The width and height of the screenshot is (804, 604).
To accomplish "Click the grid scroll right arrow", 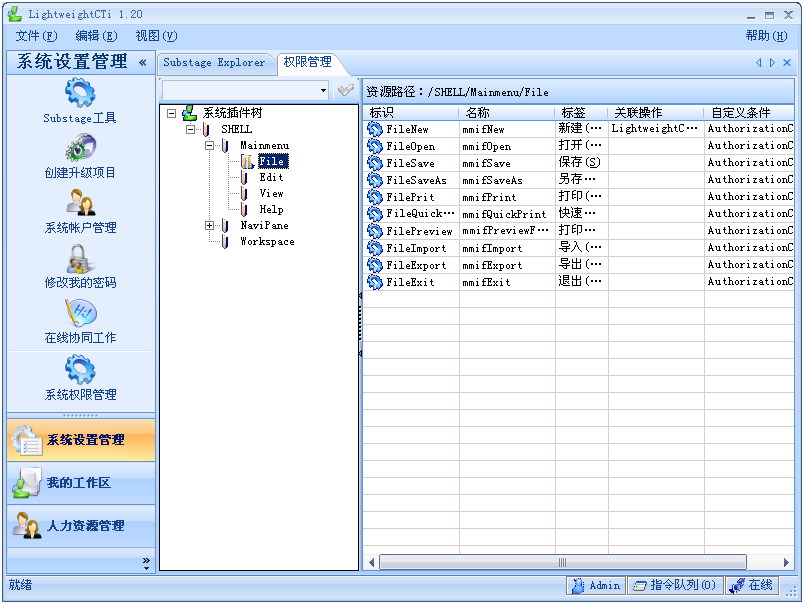I will click(786, 562).
